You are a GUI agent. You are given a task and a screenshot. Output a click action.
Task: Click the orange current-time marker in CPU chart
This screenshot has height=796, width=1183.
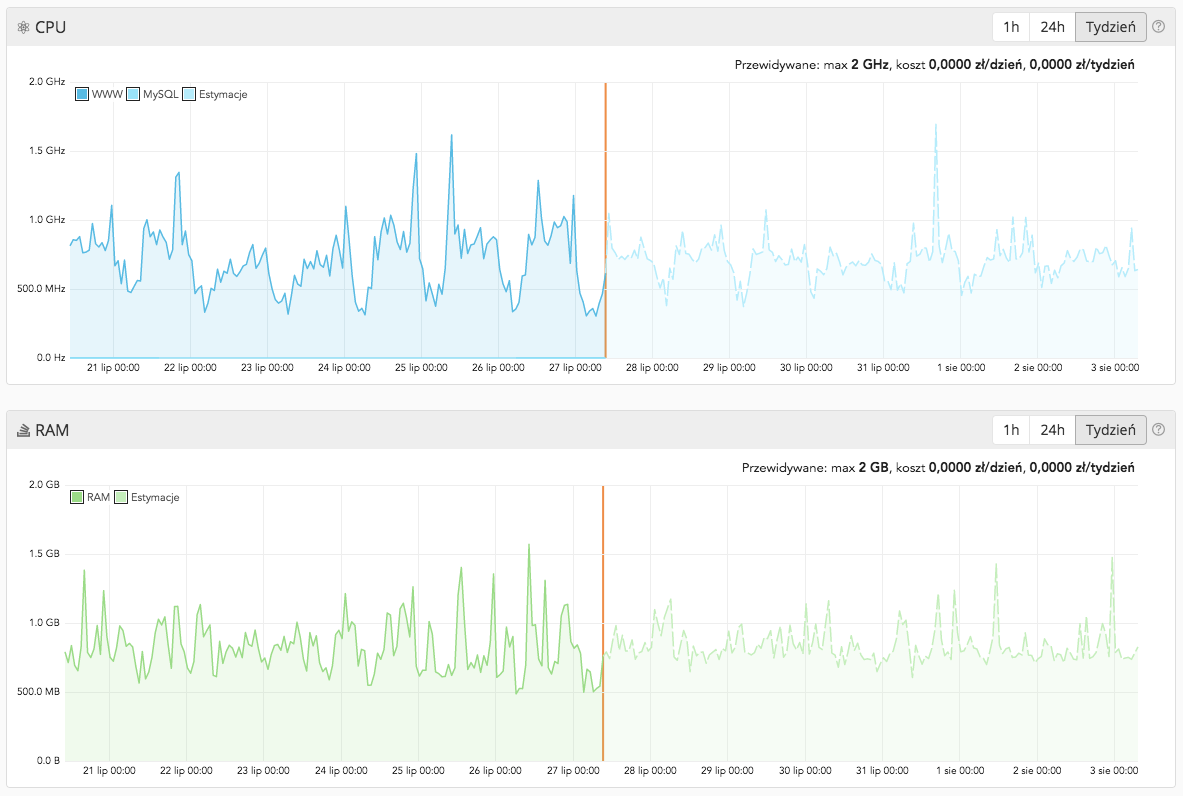605,220
